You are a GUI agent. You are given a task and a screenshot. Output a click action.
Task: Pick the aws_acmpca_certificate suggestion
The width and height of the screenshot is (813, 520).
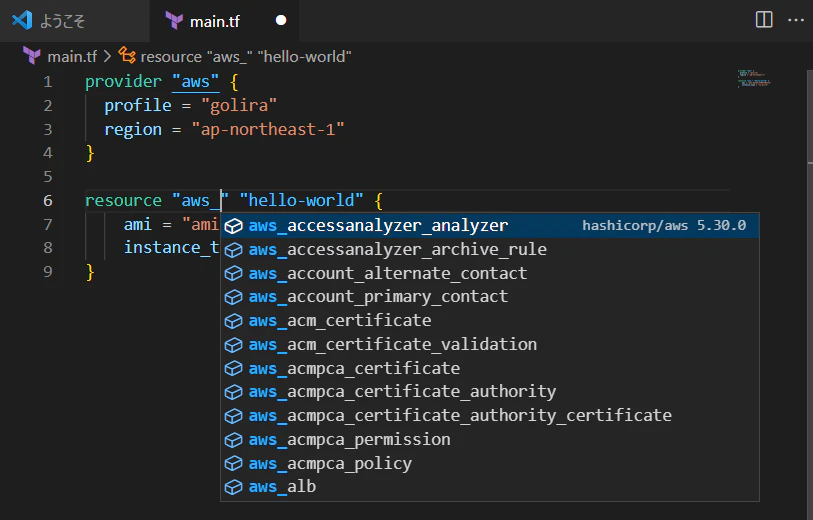[490, 369]
